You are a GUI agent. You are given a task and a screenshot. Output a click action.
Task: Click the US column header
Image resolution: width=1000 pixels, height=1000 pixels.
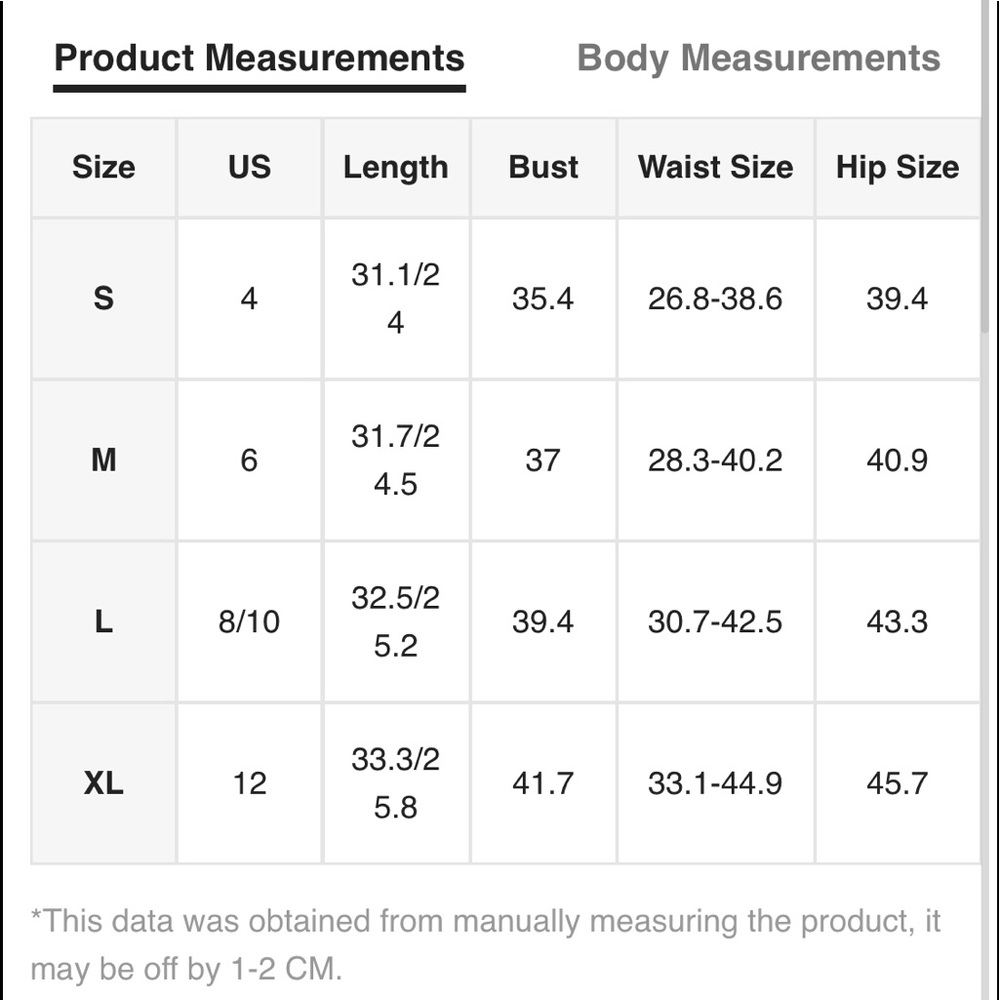pyautogui.click(x=249, y=167)
